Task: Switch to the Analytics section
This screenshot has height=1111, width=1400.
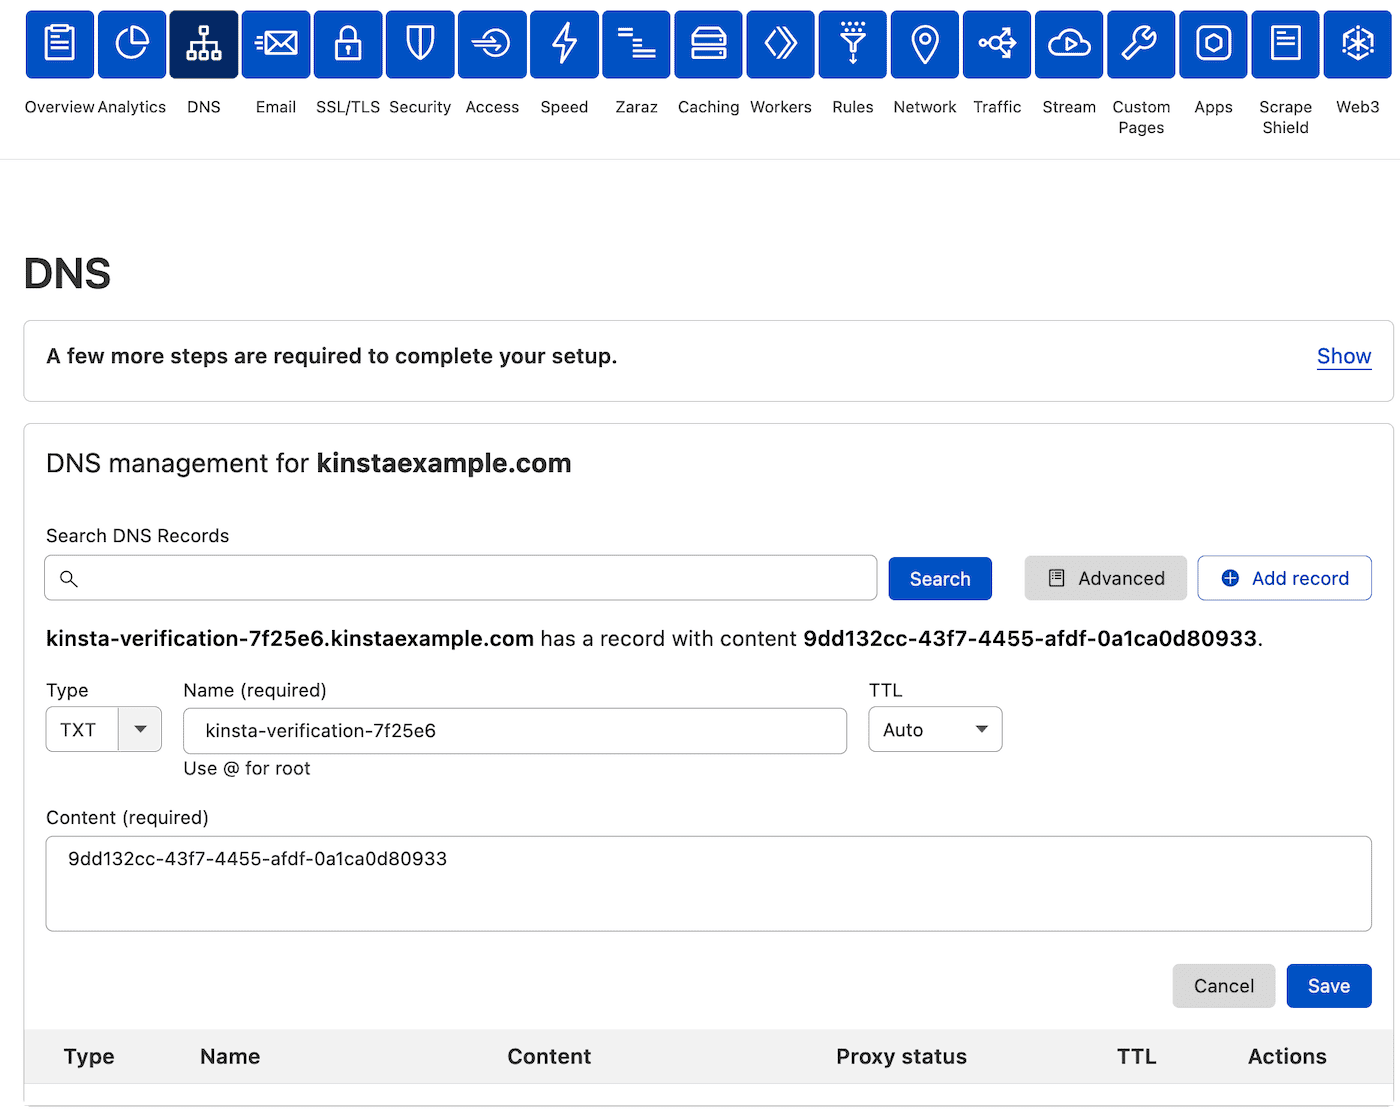Action: tap(131, 44)
